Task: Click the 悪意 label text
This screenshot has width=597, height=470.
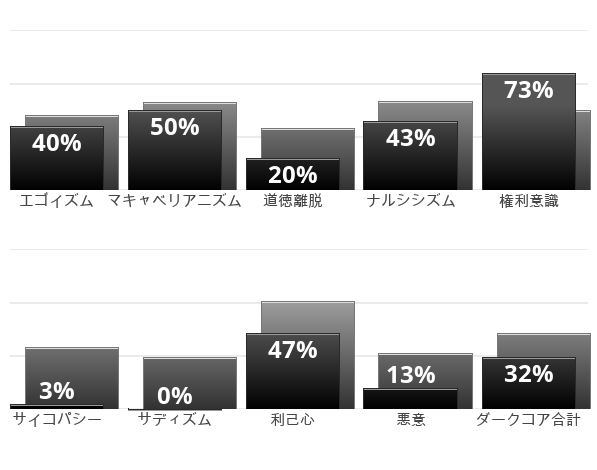Action: [x=411, y=419]
